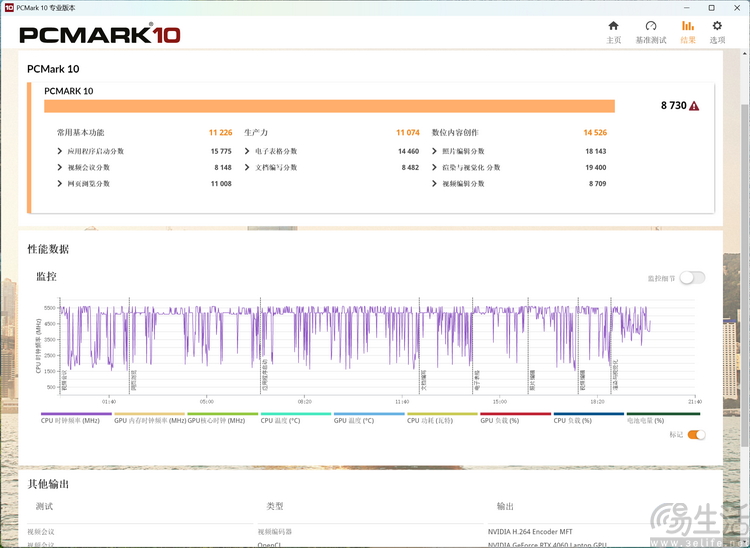
Task: Expand the 视频编辑分数 row chevron
Action: (434, 184)
